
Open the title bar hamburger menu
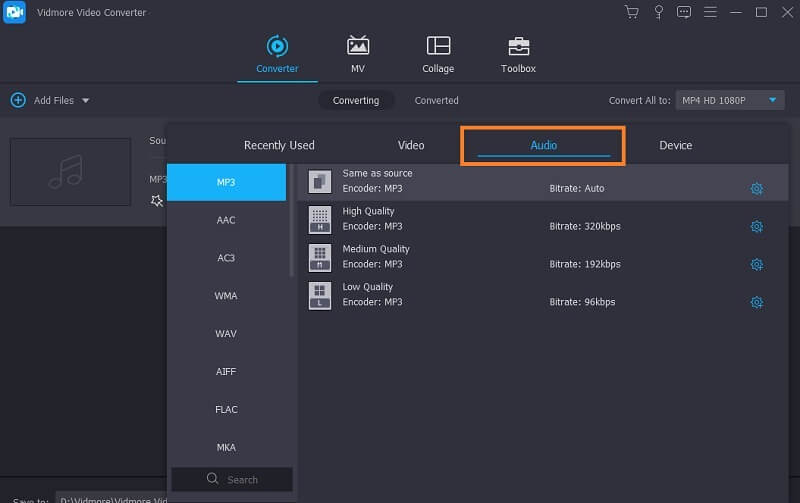pyautogui.click(x=711, y=12)
